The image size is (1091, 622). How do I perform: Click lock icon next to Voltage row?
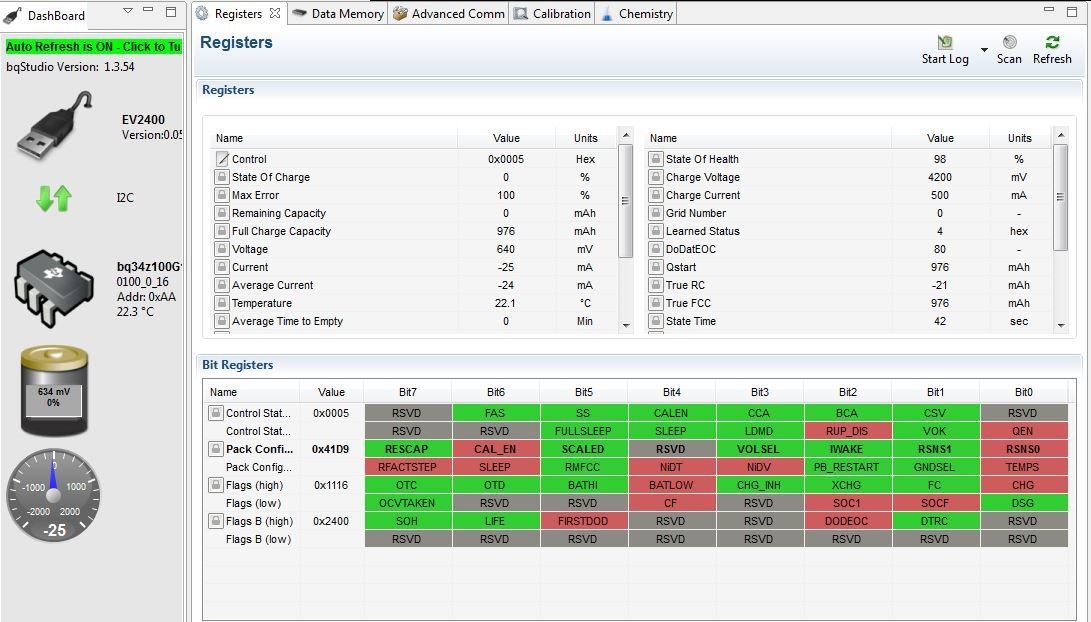(x=221, y=249)
